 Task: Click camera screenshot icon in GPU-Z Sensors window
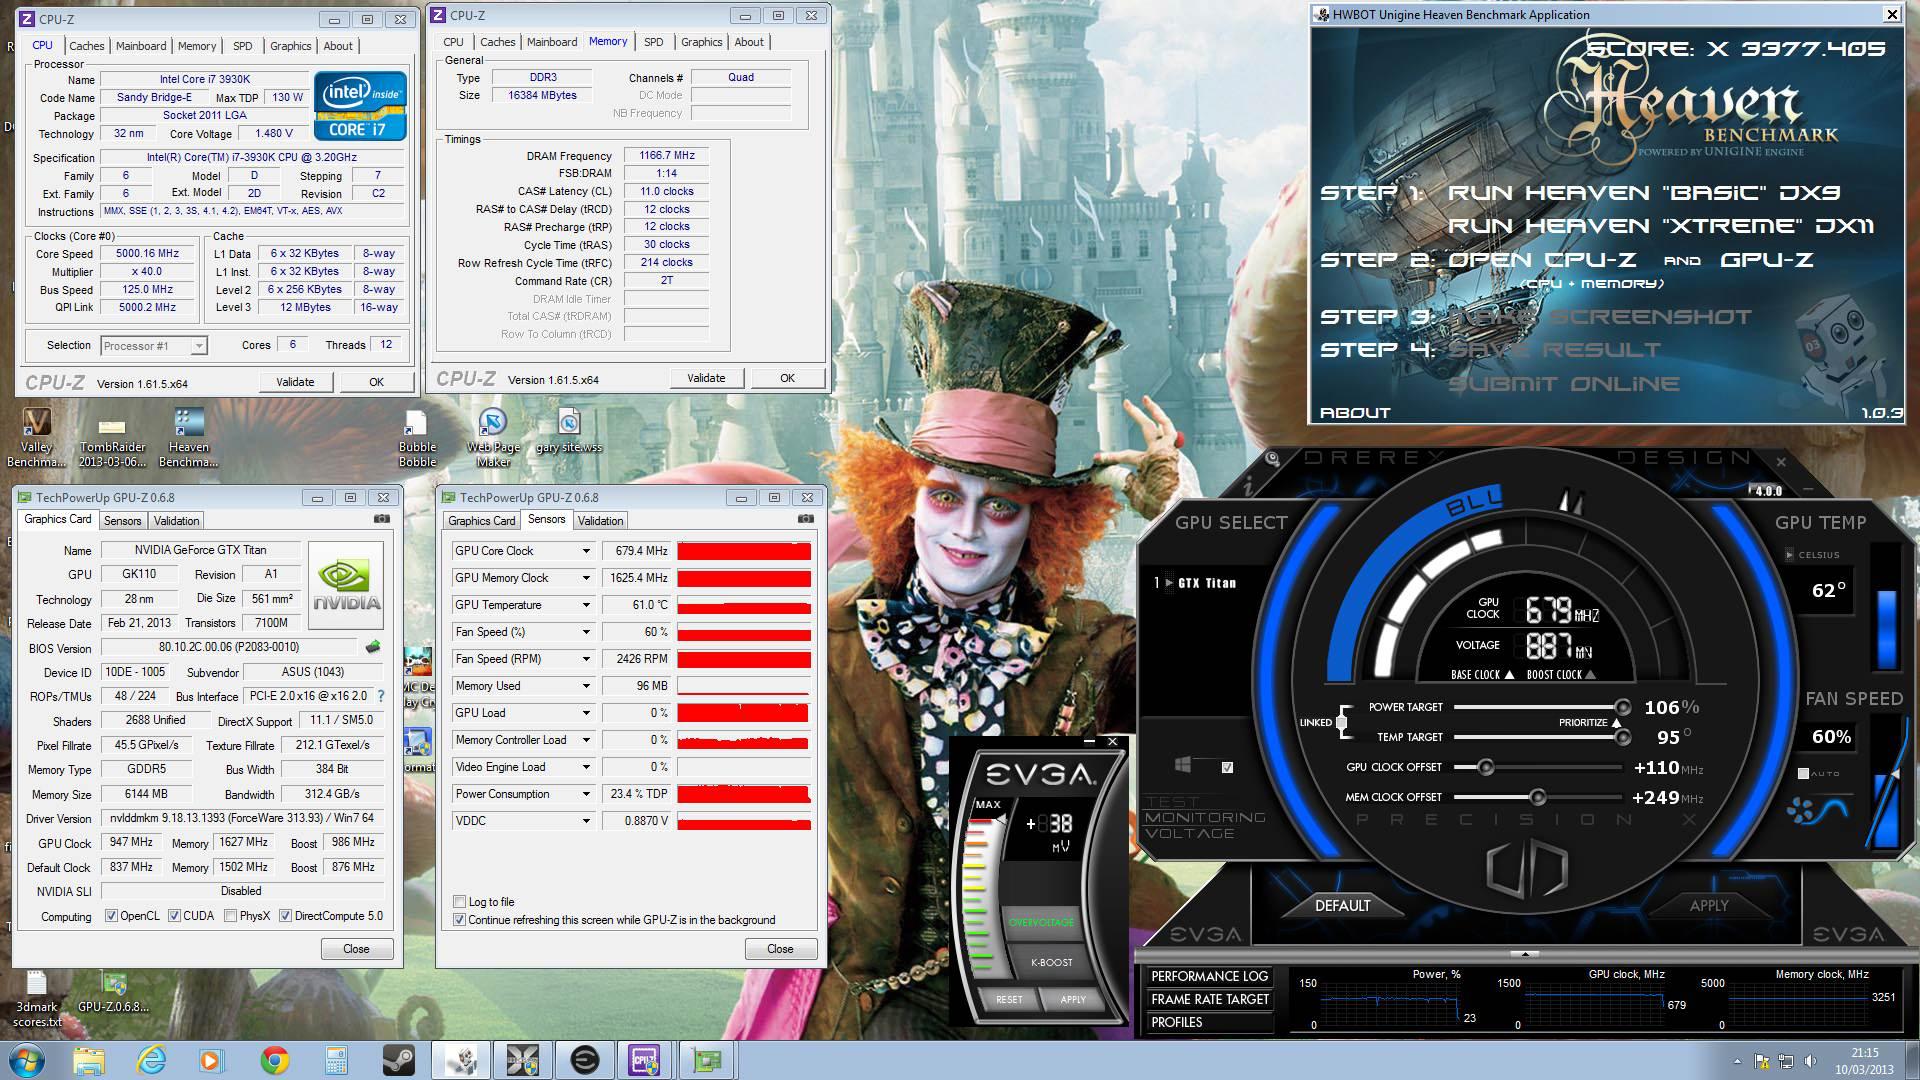point(806,519)
